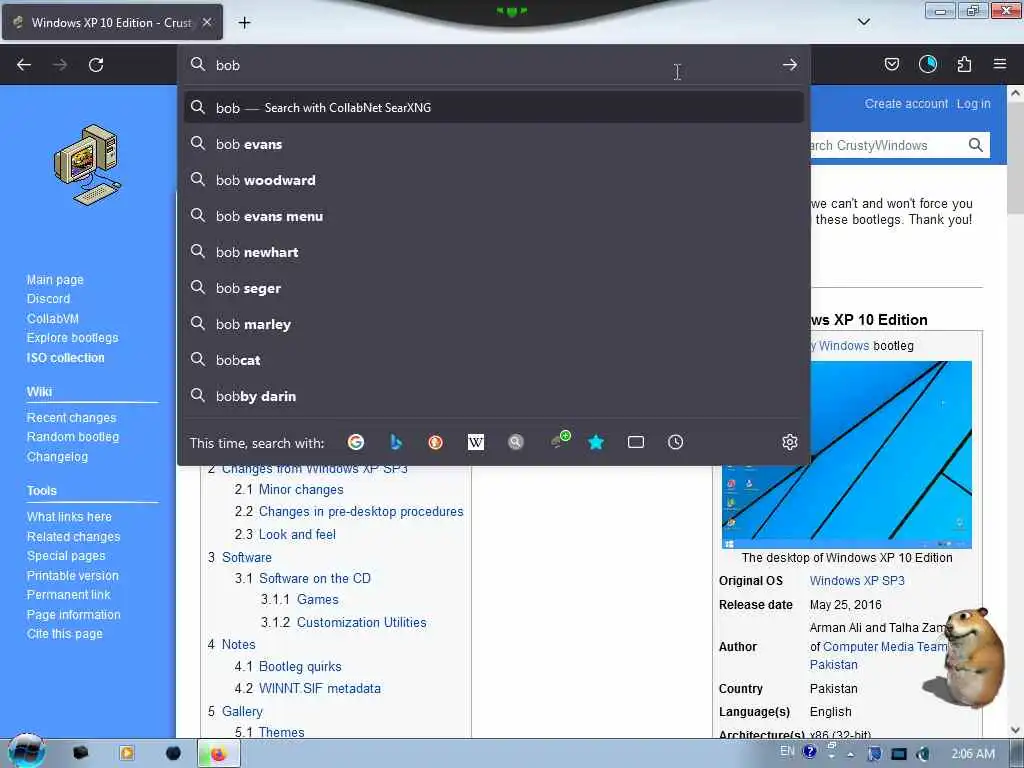Image resolution: width=1024 pixels, height=768 pixels.
Task: Choose 'bob — Search with CollabNet SearXNG' suggestion
Action: pyautogui.click(x=494, y=108)
